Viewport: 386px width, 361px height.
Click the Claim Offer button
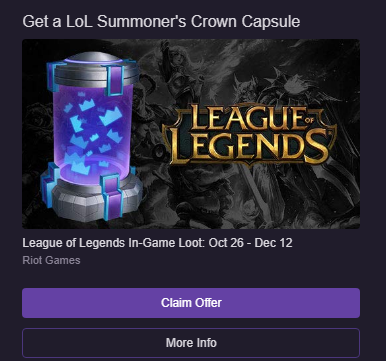(191, 303)
